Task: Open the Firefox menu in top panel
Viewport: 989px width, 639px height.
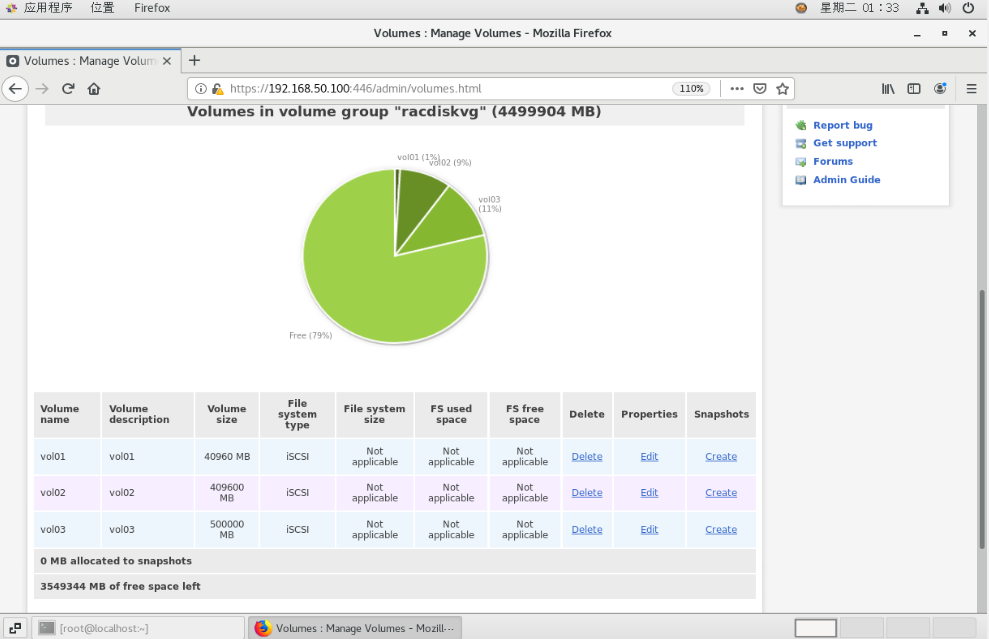Action: click(152, 8)
